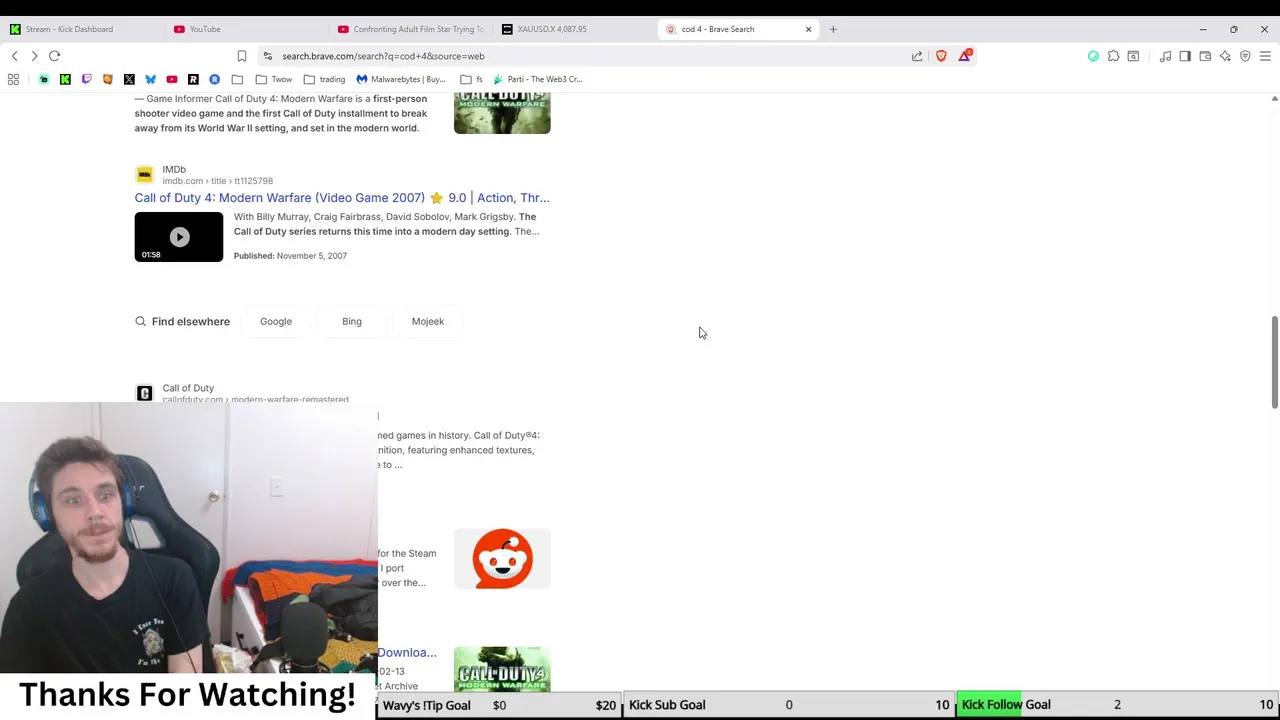Click the Kick Sub Goal progress bar
Image resolution: width=1280 pixels, height=720 pixels.
[789, 705]
